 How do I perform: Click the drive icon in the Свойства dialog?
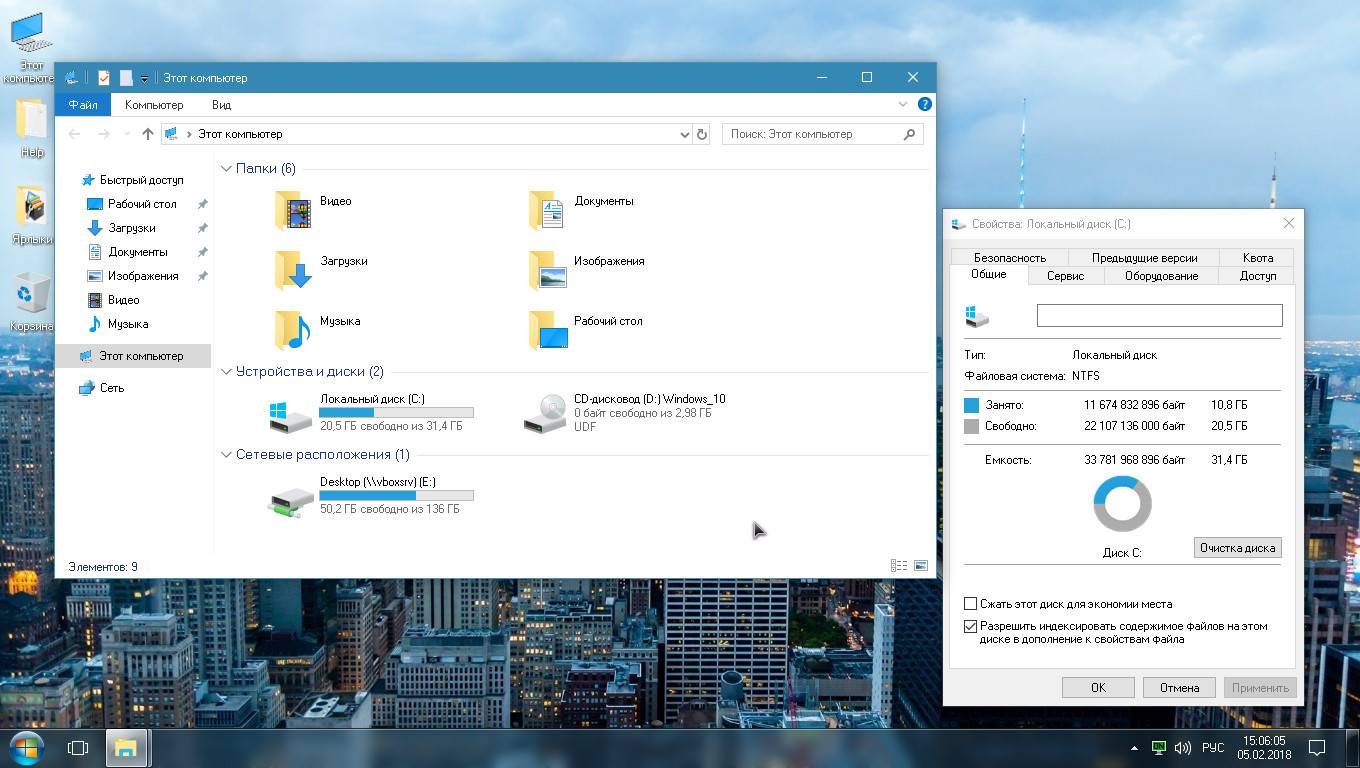point(977,316)
